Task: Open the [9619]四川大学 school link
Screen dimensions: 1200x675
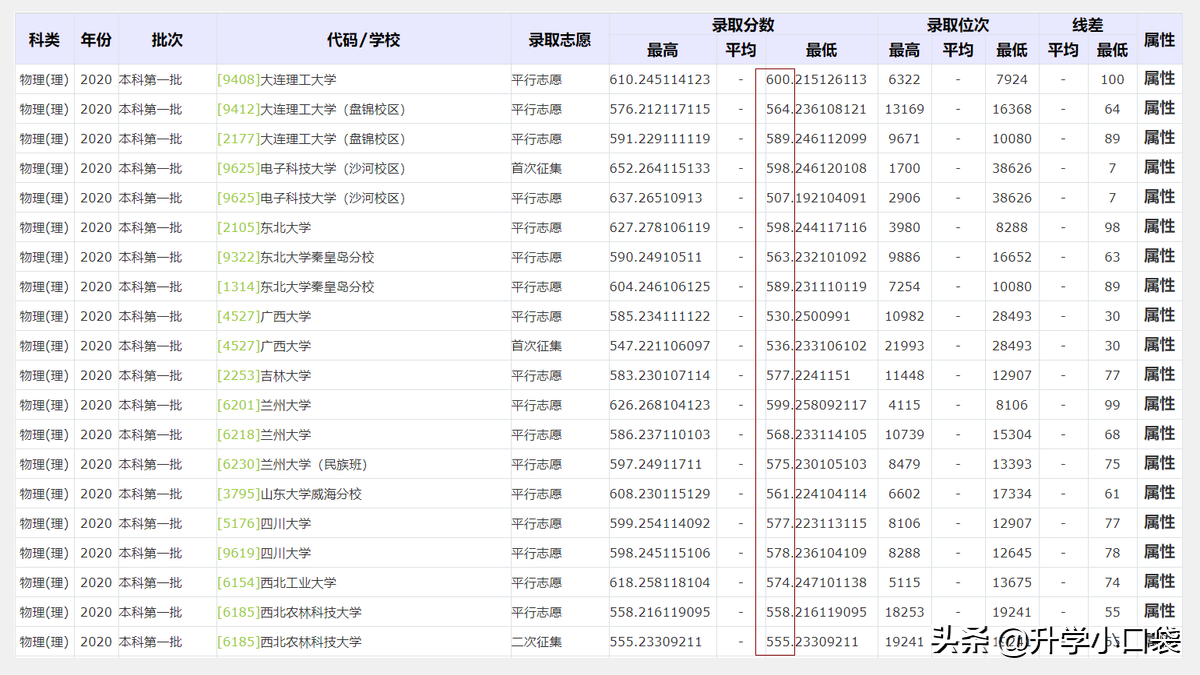Action: pyautogui.click(x=264, y=553)
